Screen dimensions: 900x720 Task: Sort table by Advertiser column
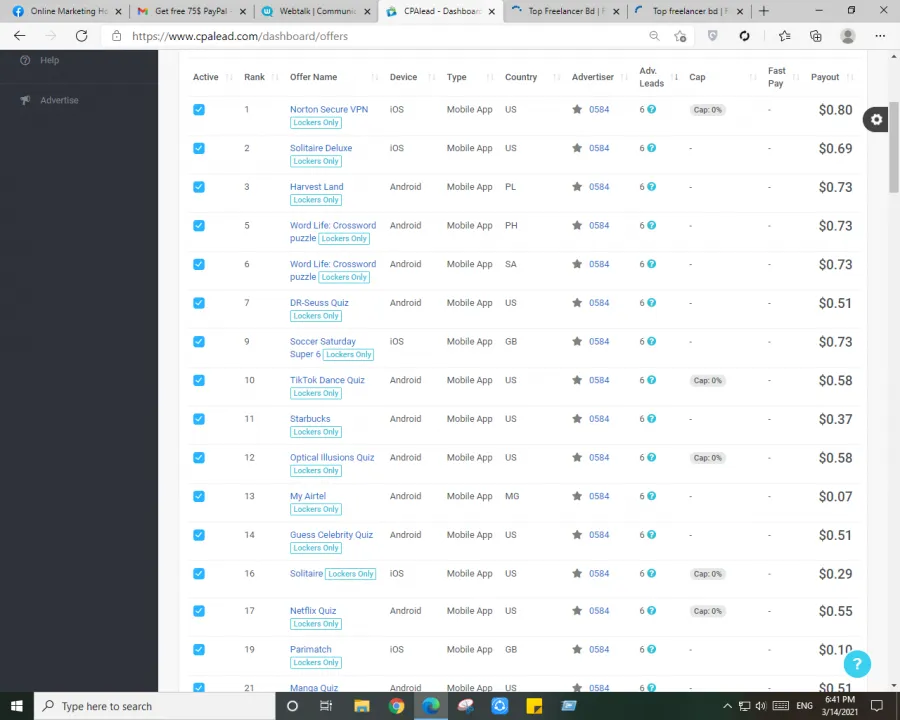(x=592, y=77)
